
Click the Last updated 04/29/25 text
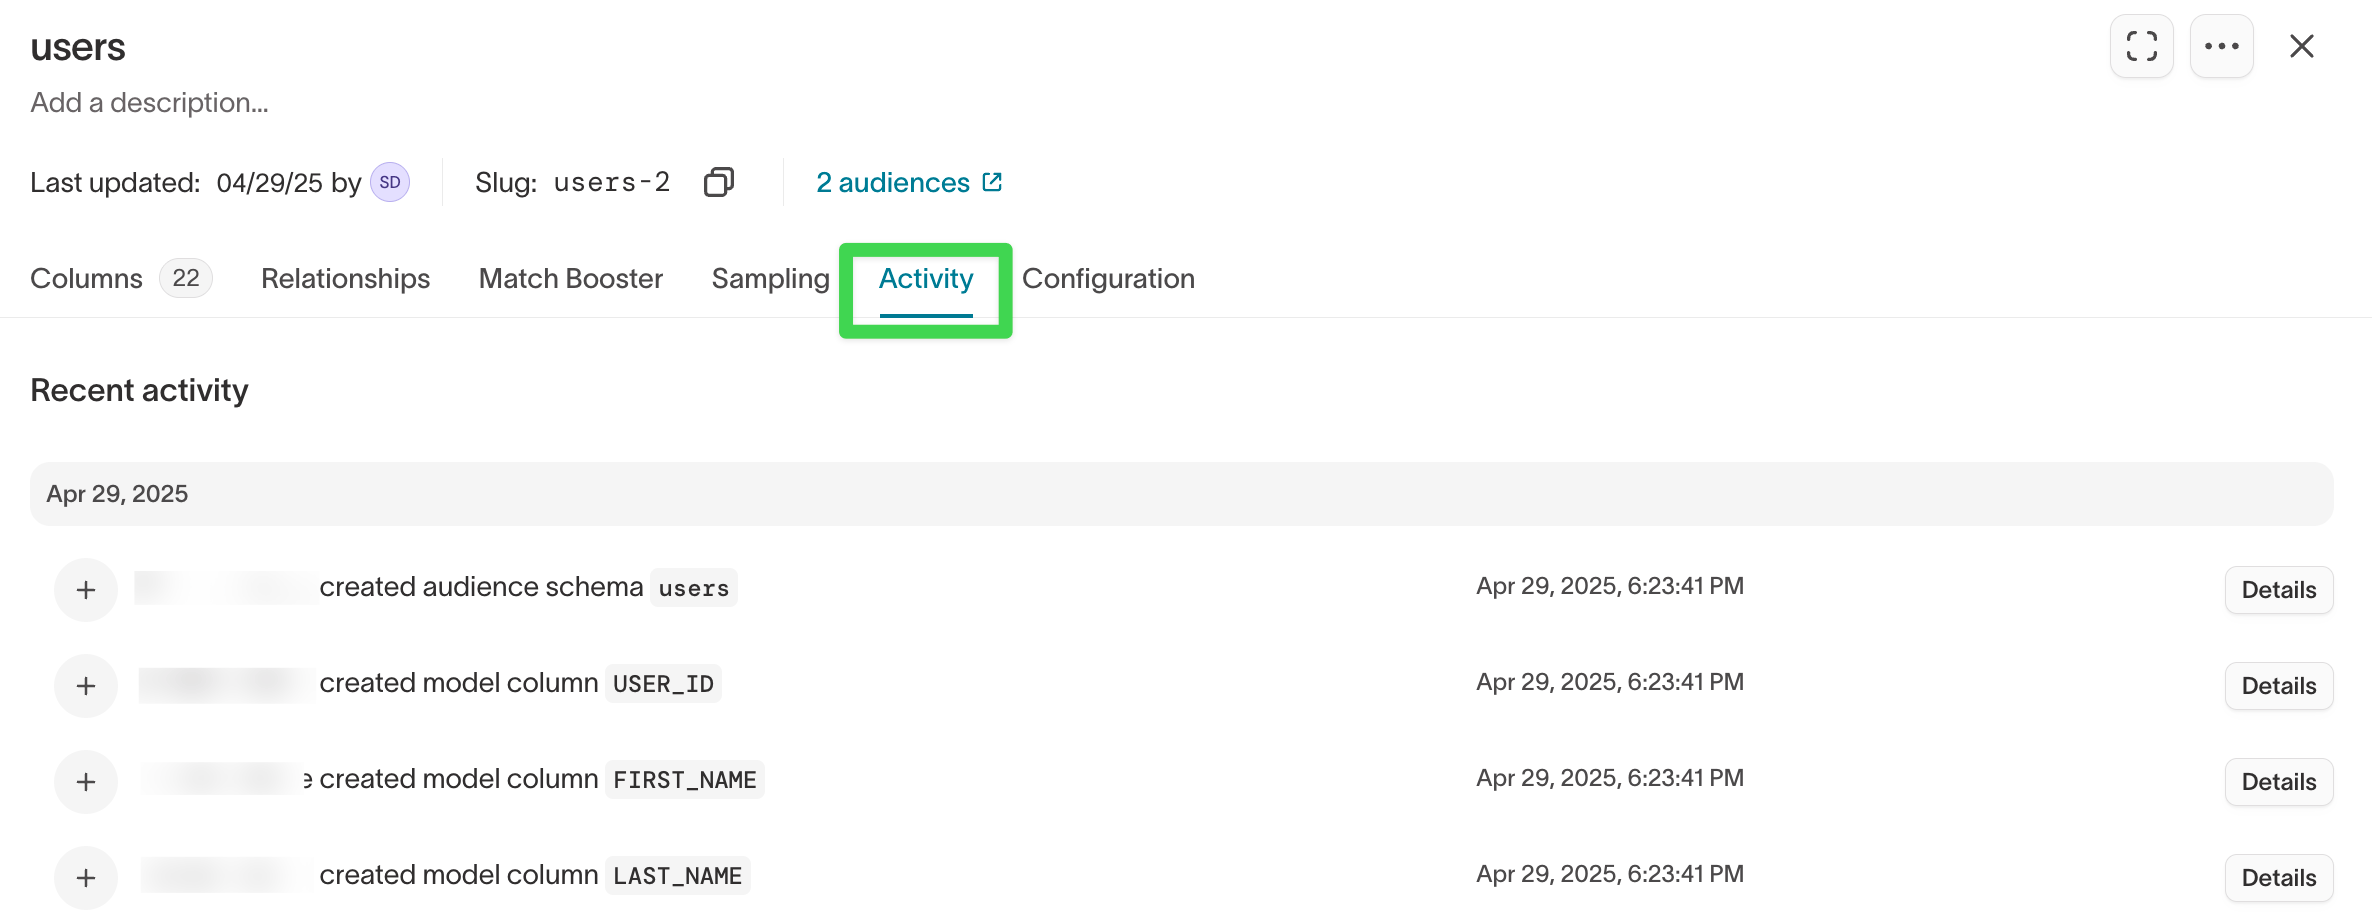(x=176, y=182)
